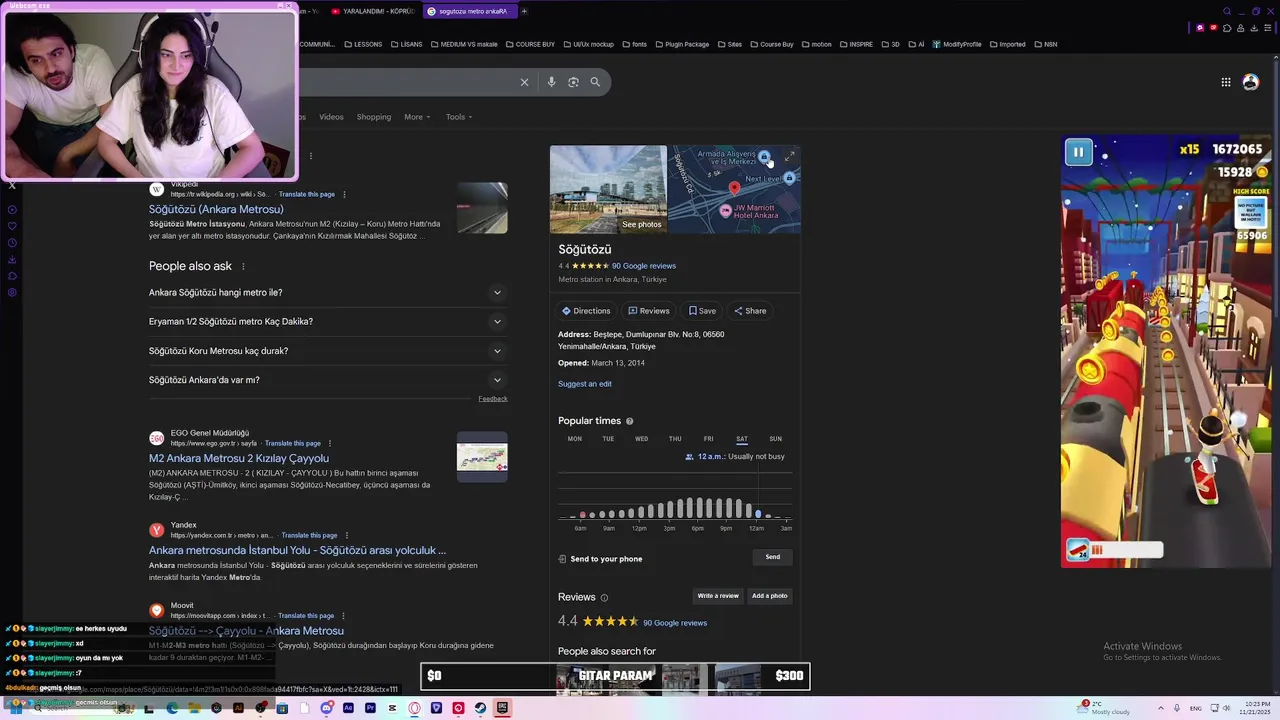Open the Tools dropdown
The height and width of the screenshot is (720, 1280).
pos(459,117)
